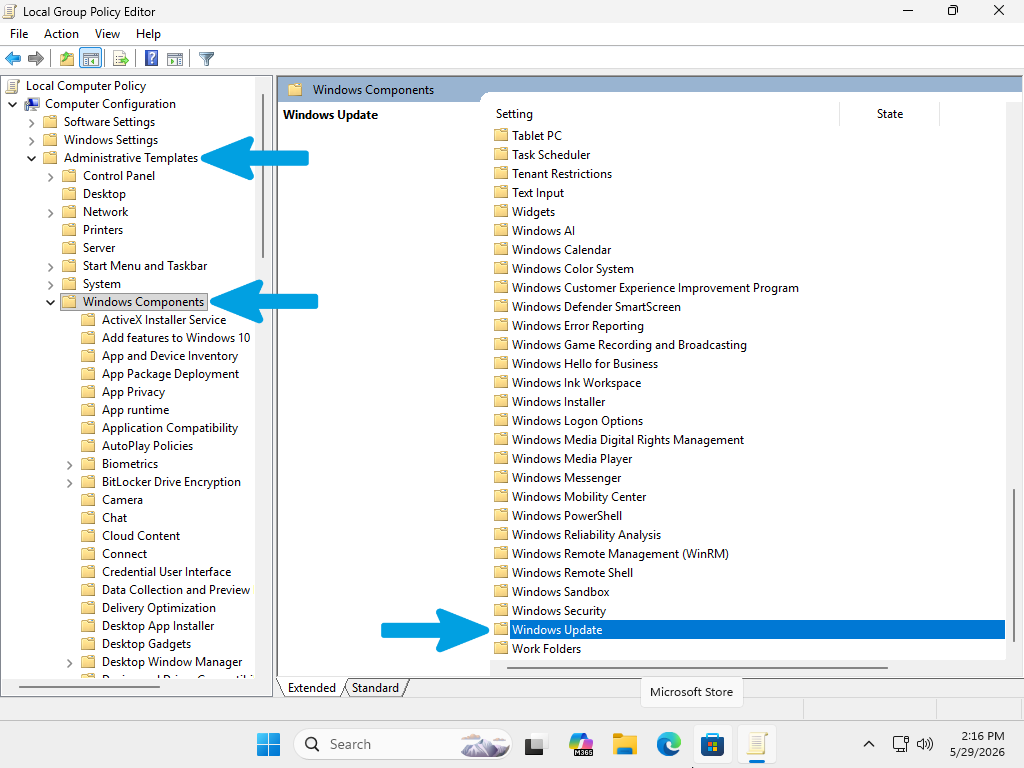Collapse the Windows Components tree node
The height and width of the screenshot is (768, 1024).
pos(50,302)
